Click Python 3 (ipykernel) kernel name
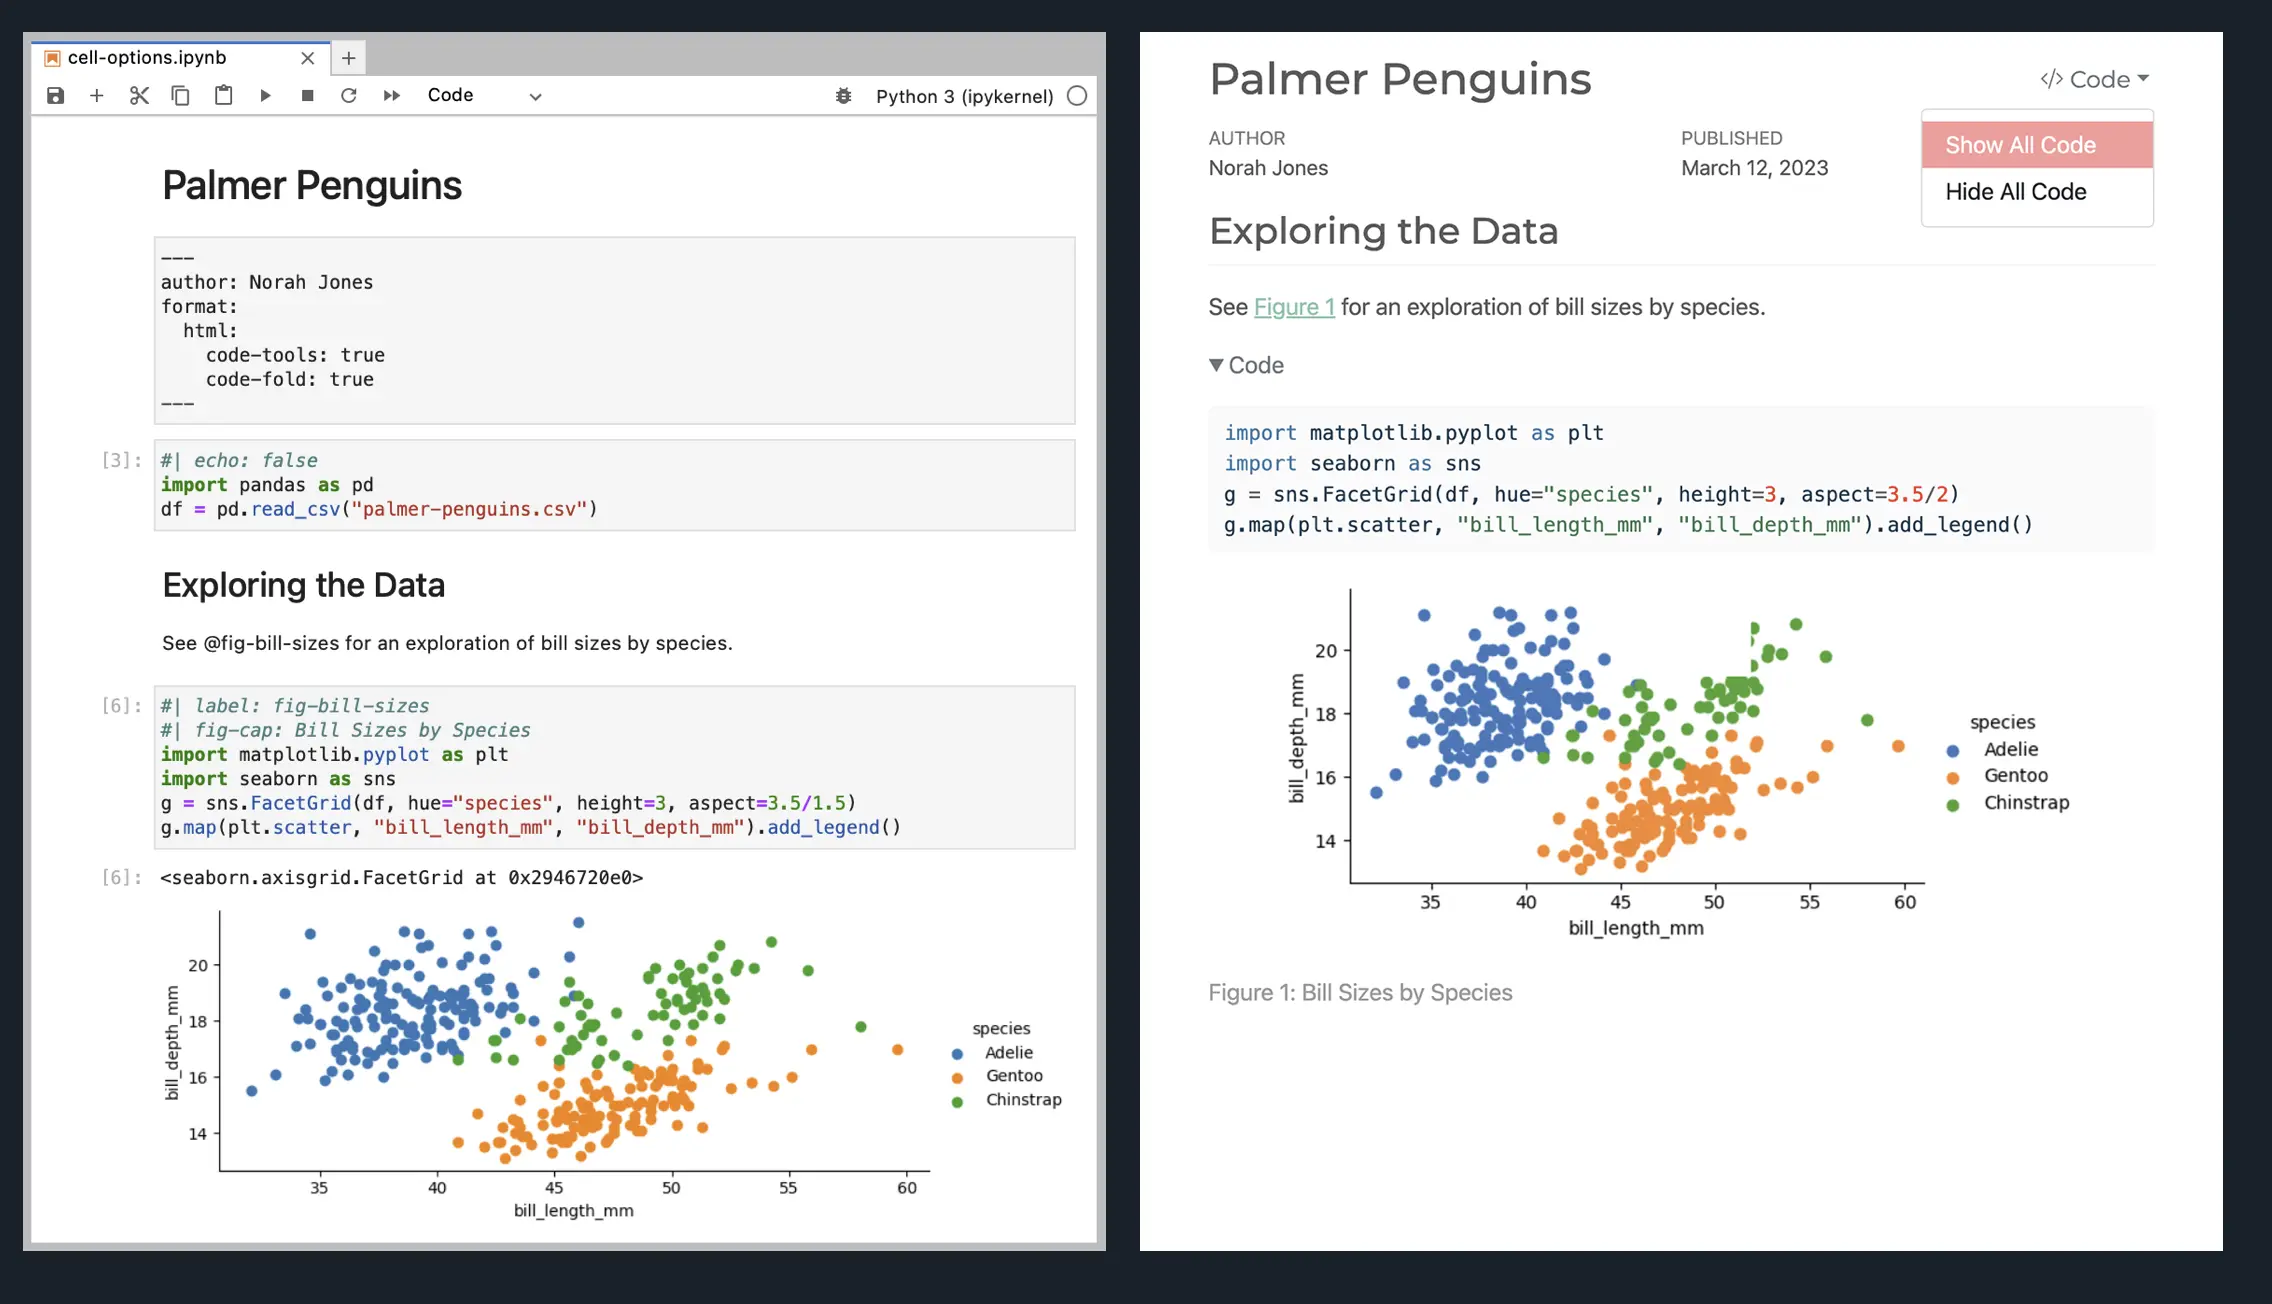 964,96
